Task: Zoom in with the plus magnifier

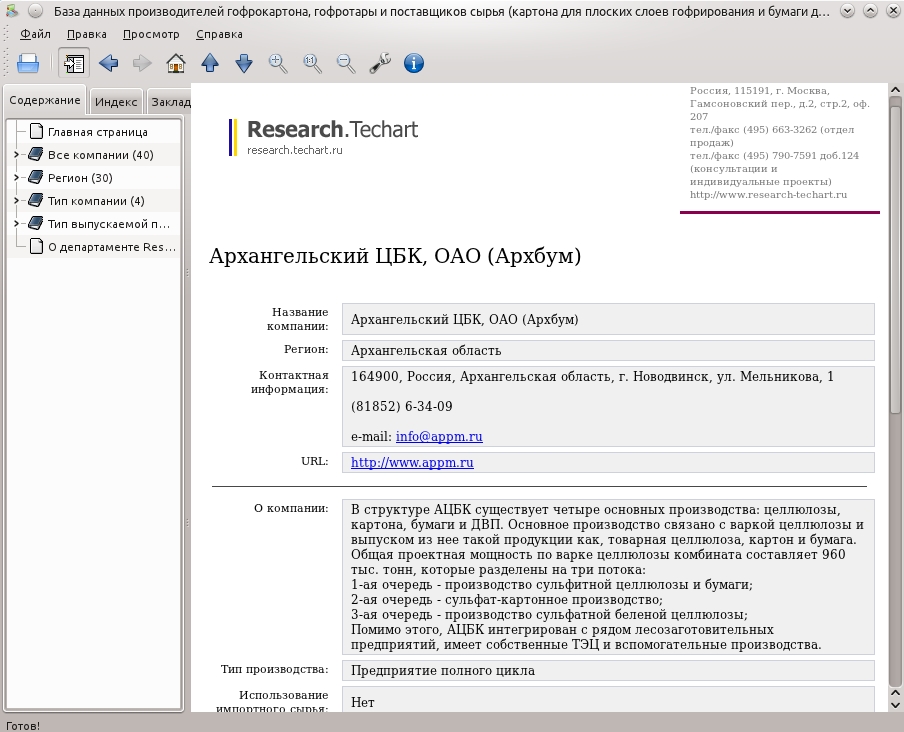Action: point(278,63)
